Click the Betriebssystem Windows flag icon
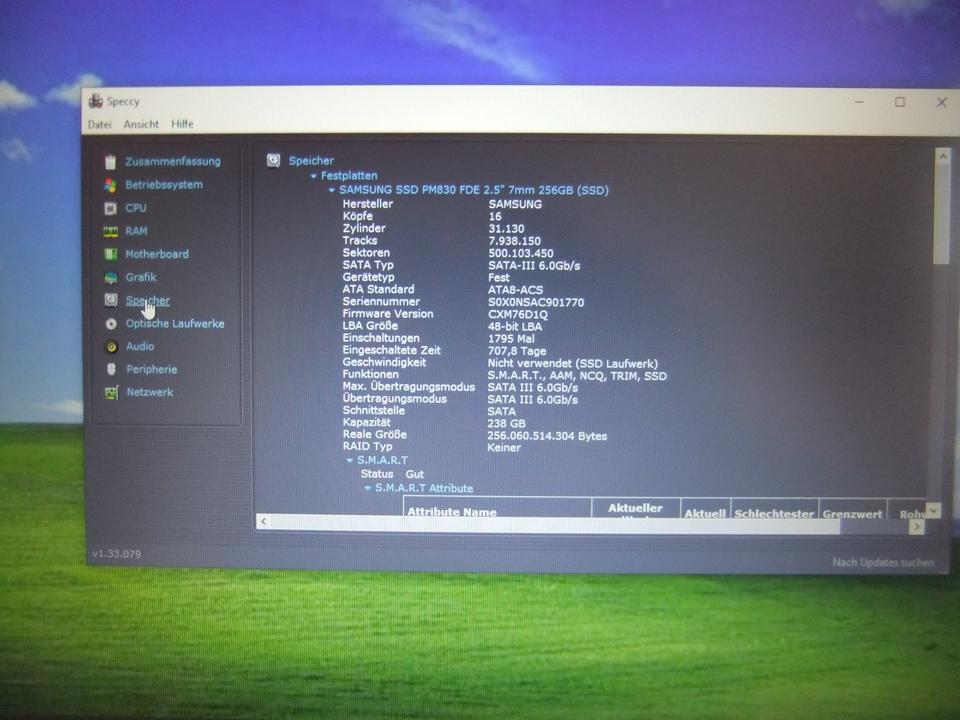This screenshot has width=960, height=720. [x=110, y=185]
